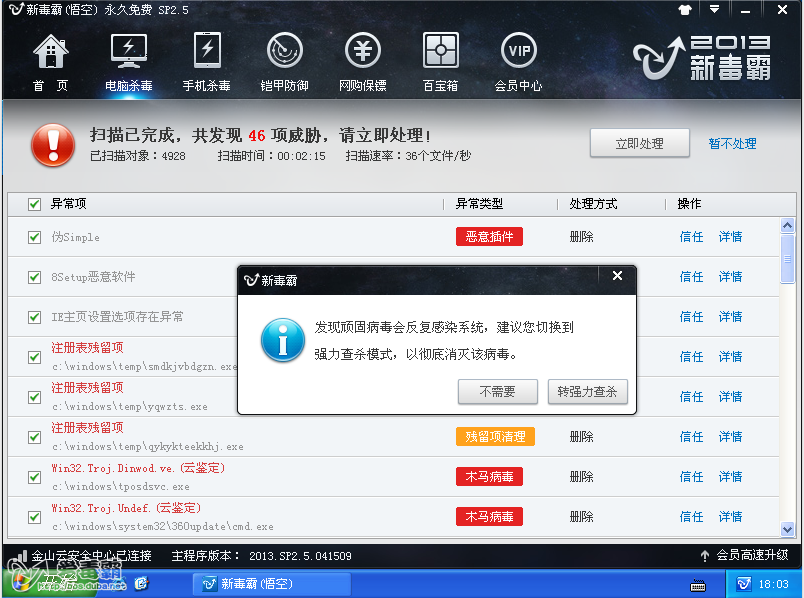Click scrollbar up arrow in threat list
The image size is (804, 598).
point(788,225)
